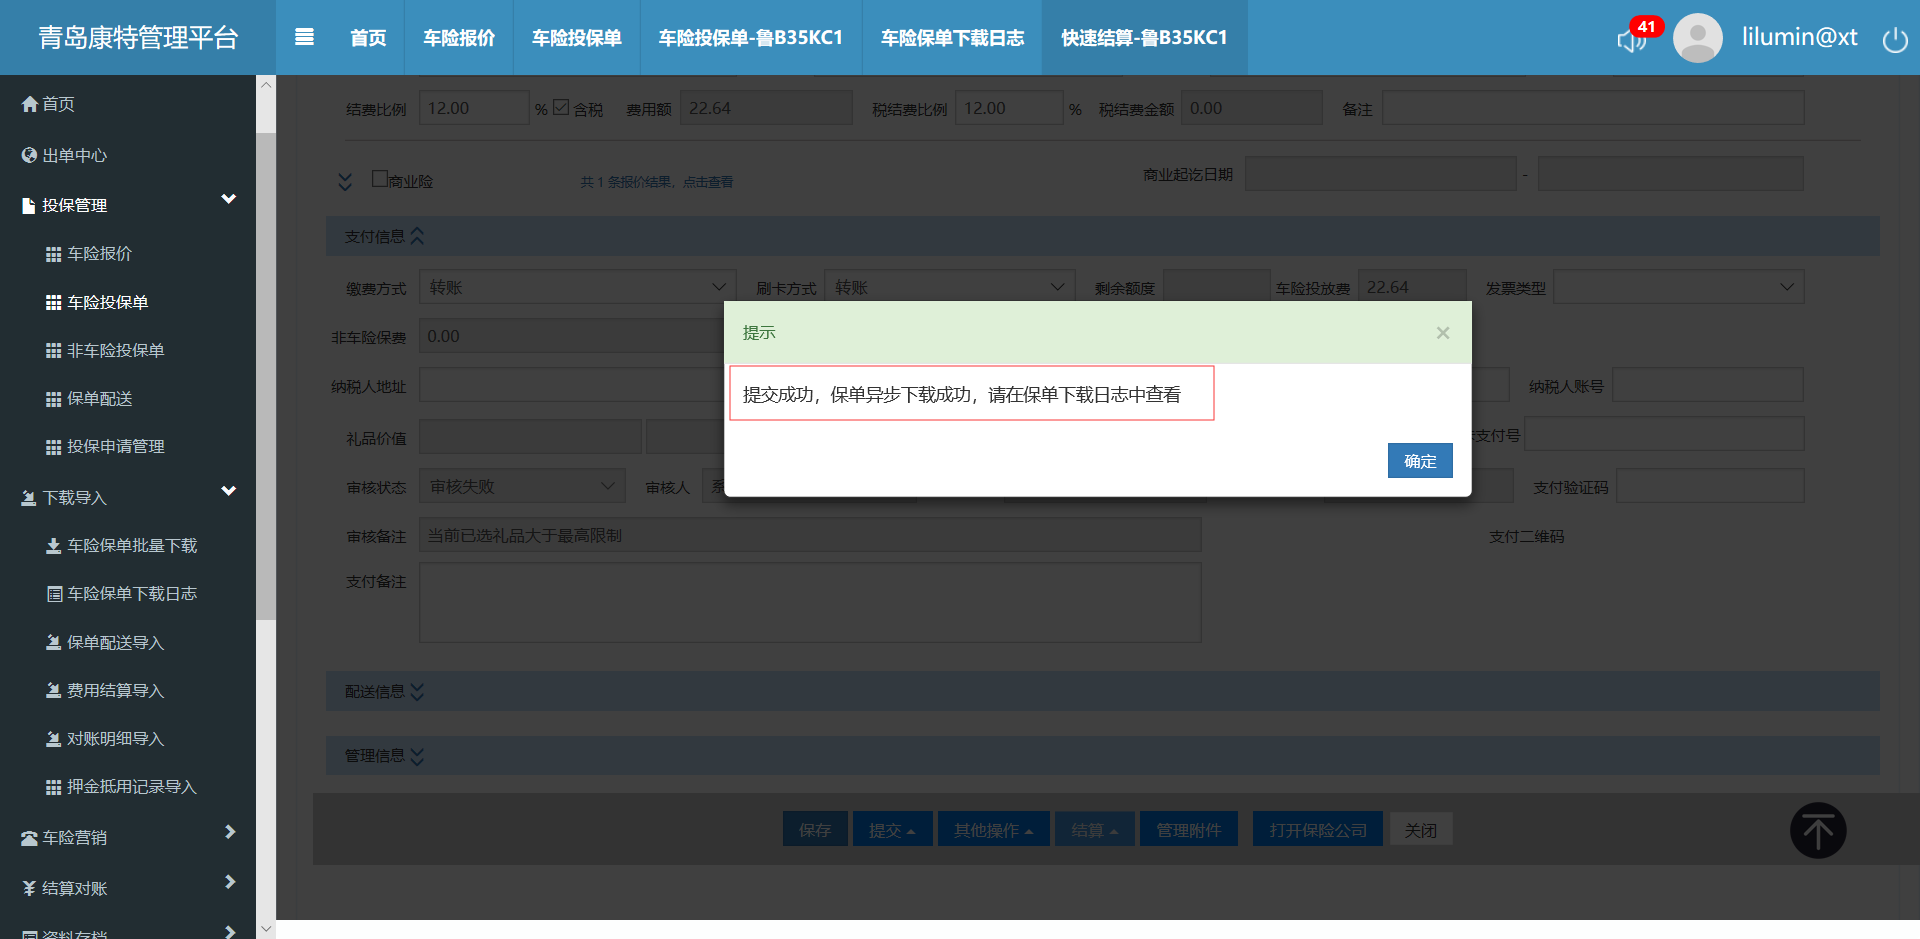Viewport: 1920px width, 939px height.
Task: Open the 刷卡方式 dropdown
Action: tap(950, 287)
